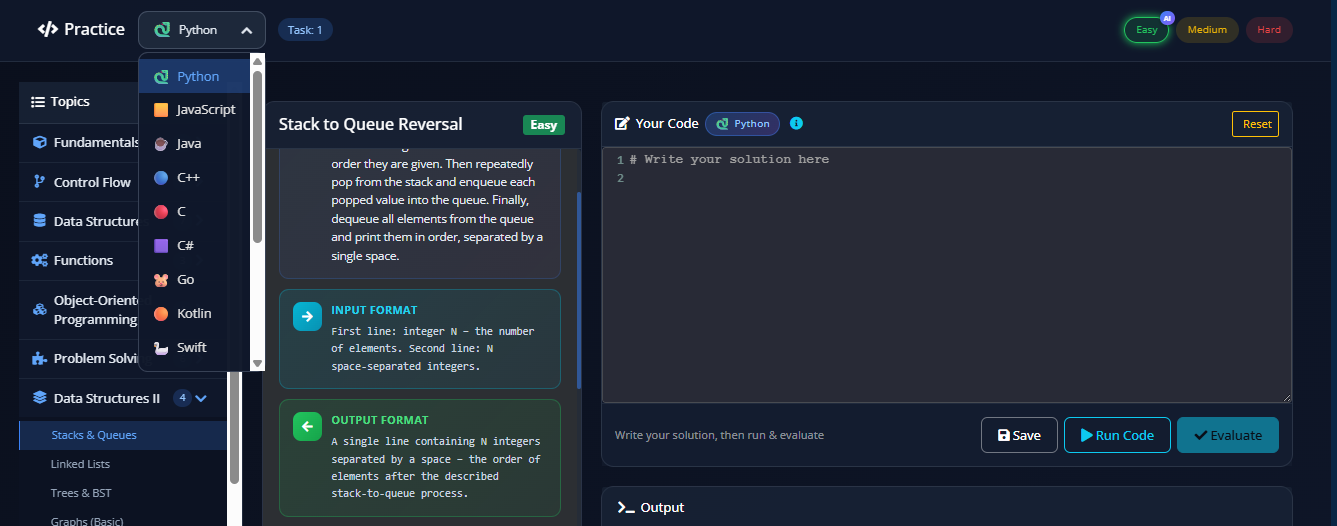
Task: Select C++ in the language list
Action: 195,178
